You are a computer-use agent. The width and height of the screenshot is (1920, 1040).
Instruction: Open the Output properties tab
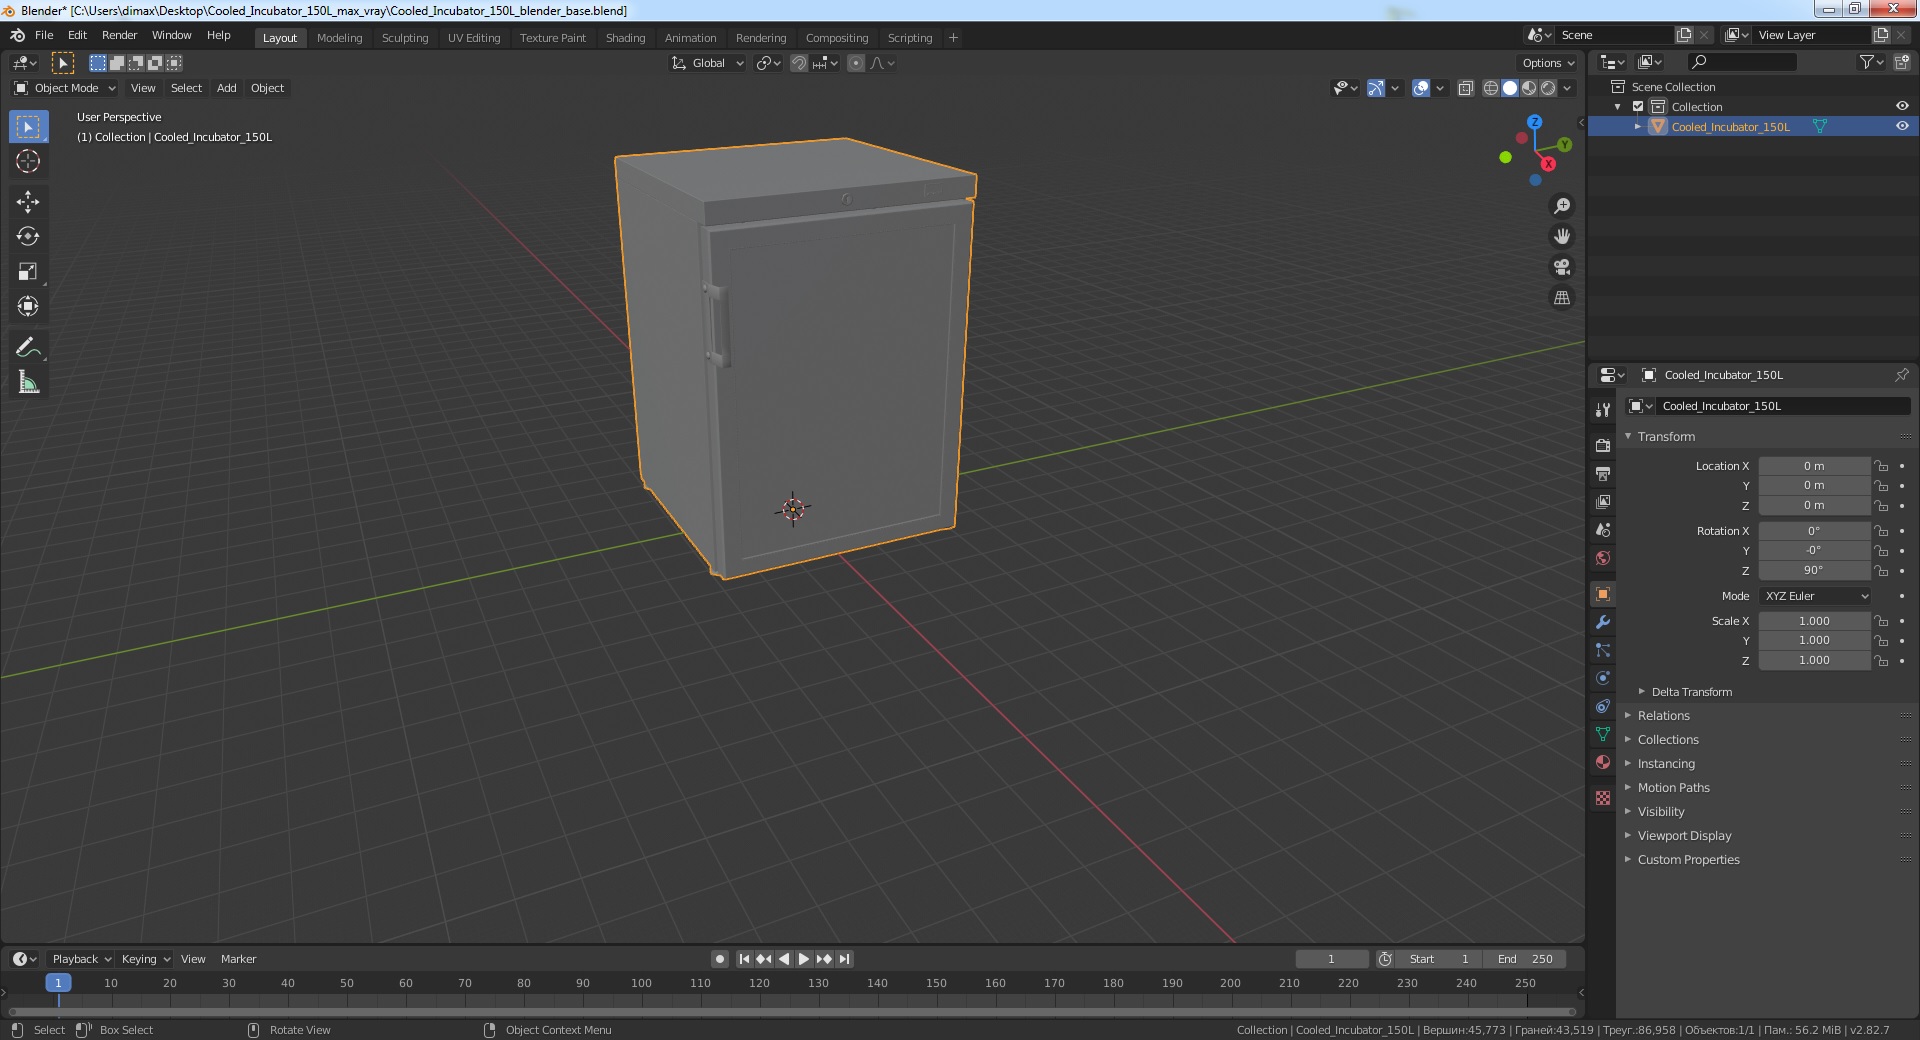(1603, 473)
